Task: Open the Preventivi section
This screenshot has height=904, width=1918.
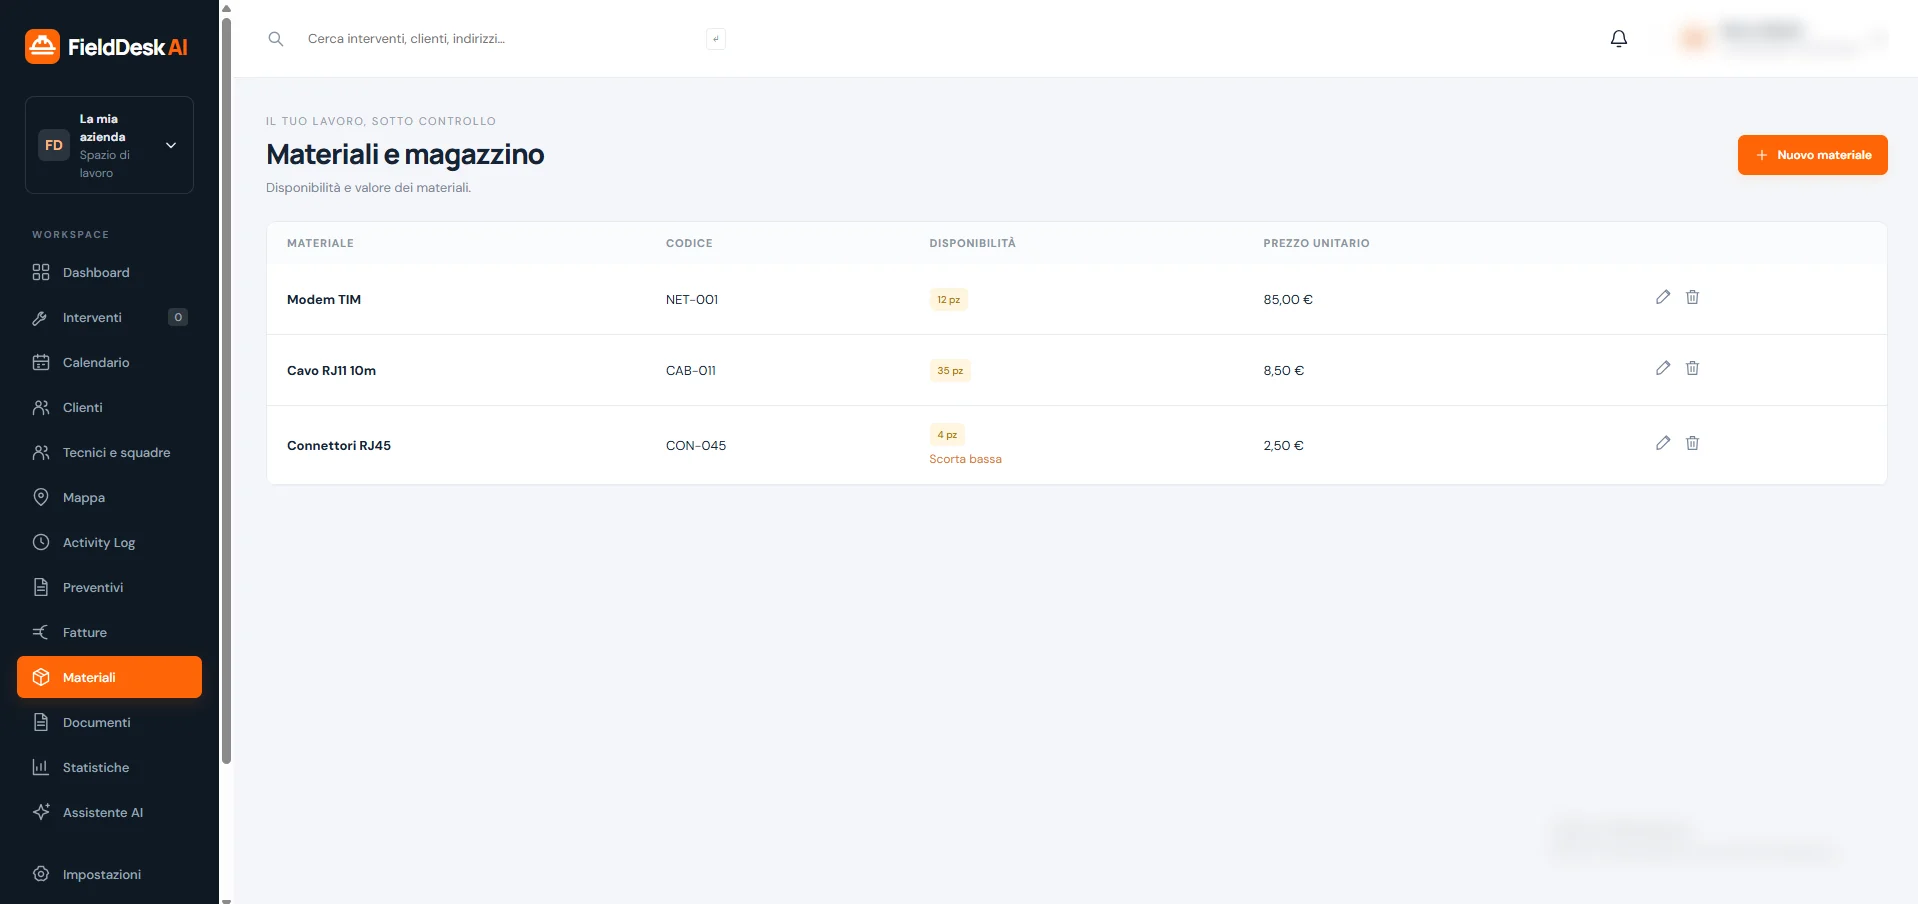Action: (x=109, y=587)
